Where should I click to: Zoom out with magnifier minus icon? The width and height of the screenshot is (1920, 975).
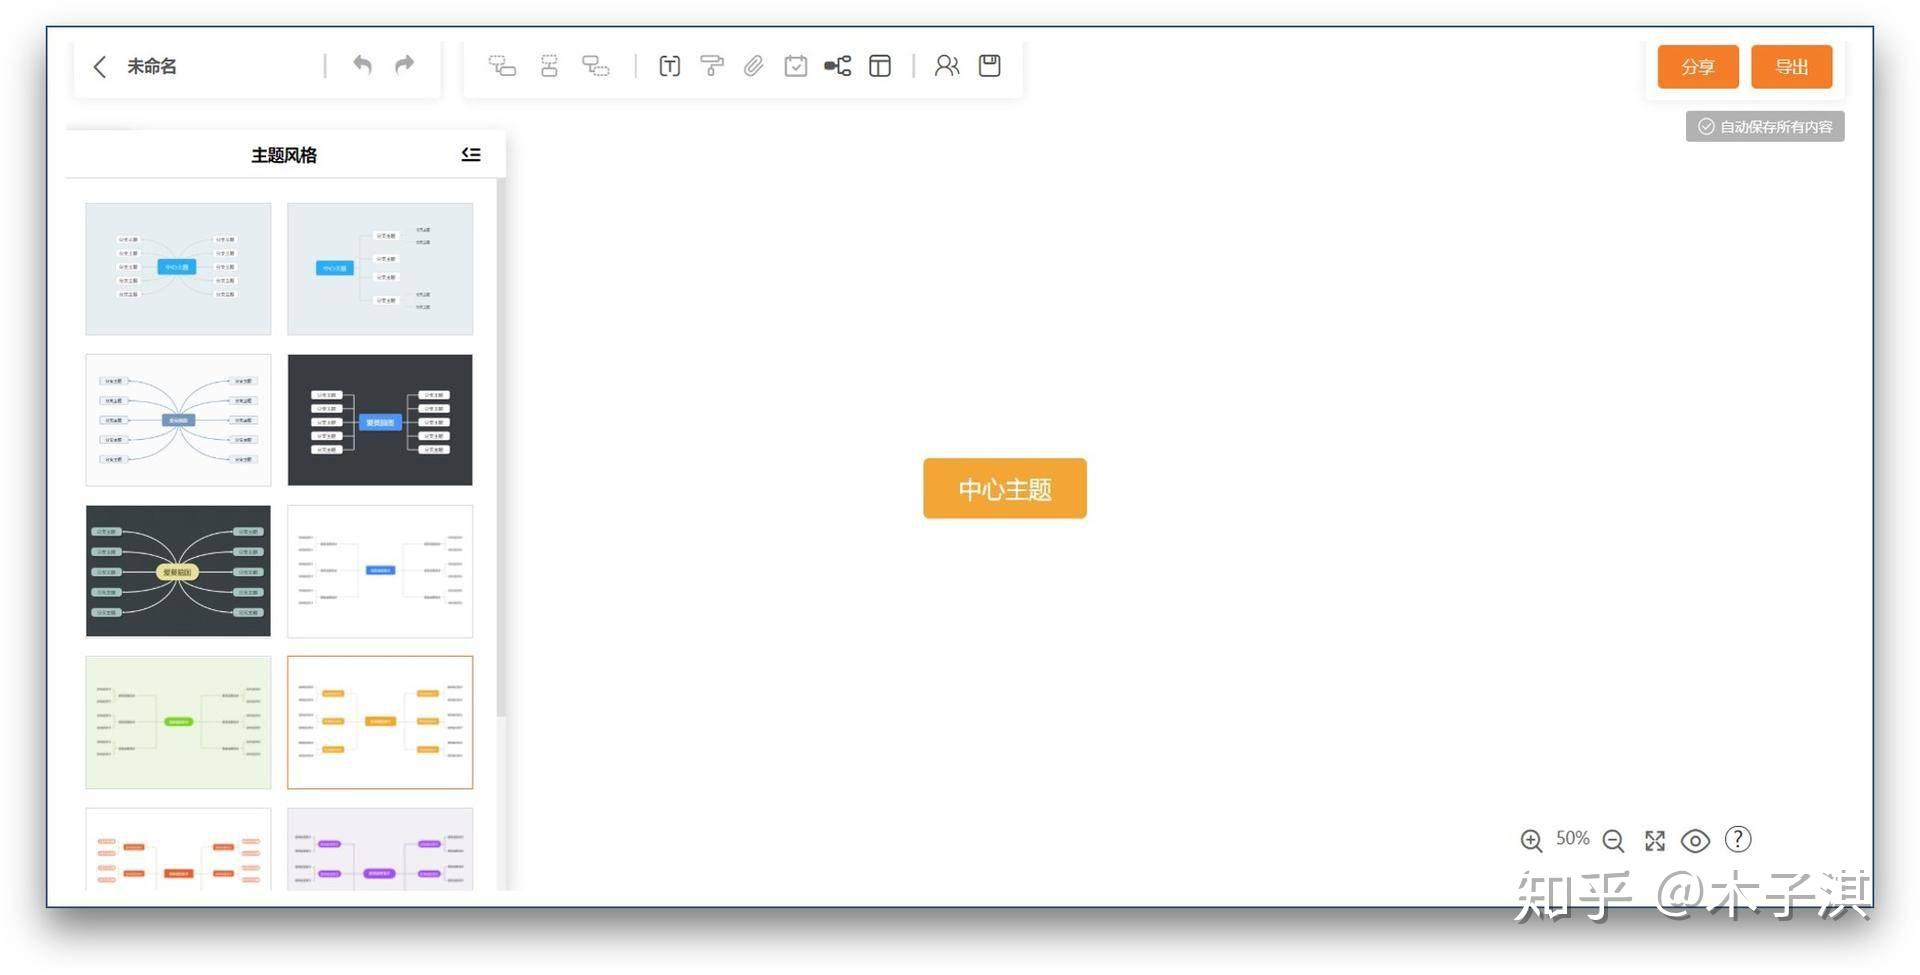click(x=1613, y=840)
